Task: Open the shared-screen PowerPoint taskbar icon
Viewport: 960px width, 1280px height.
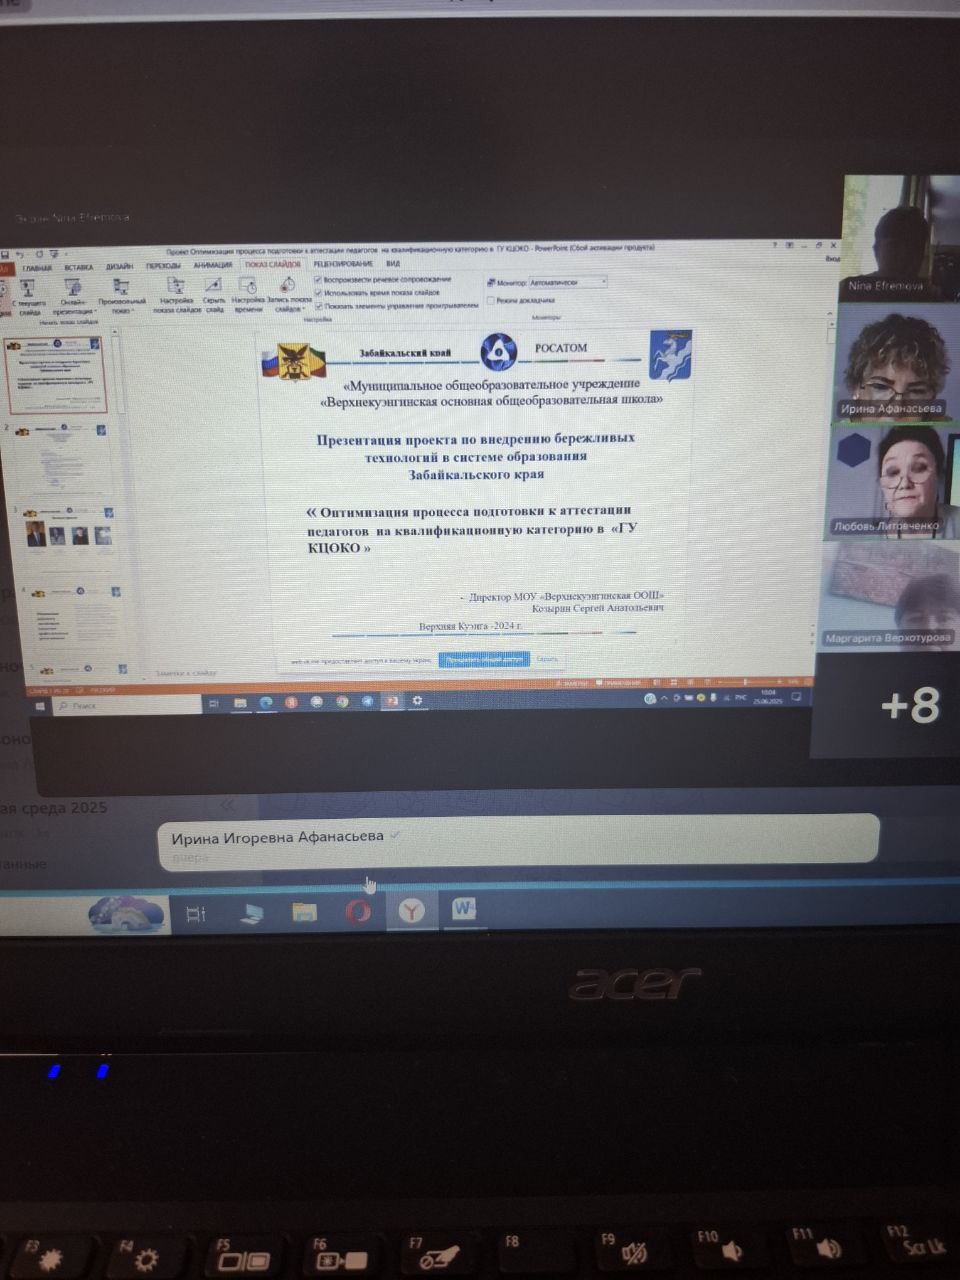Action: [392, 701]
